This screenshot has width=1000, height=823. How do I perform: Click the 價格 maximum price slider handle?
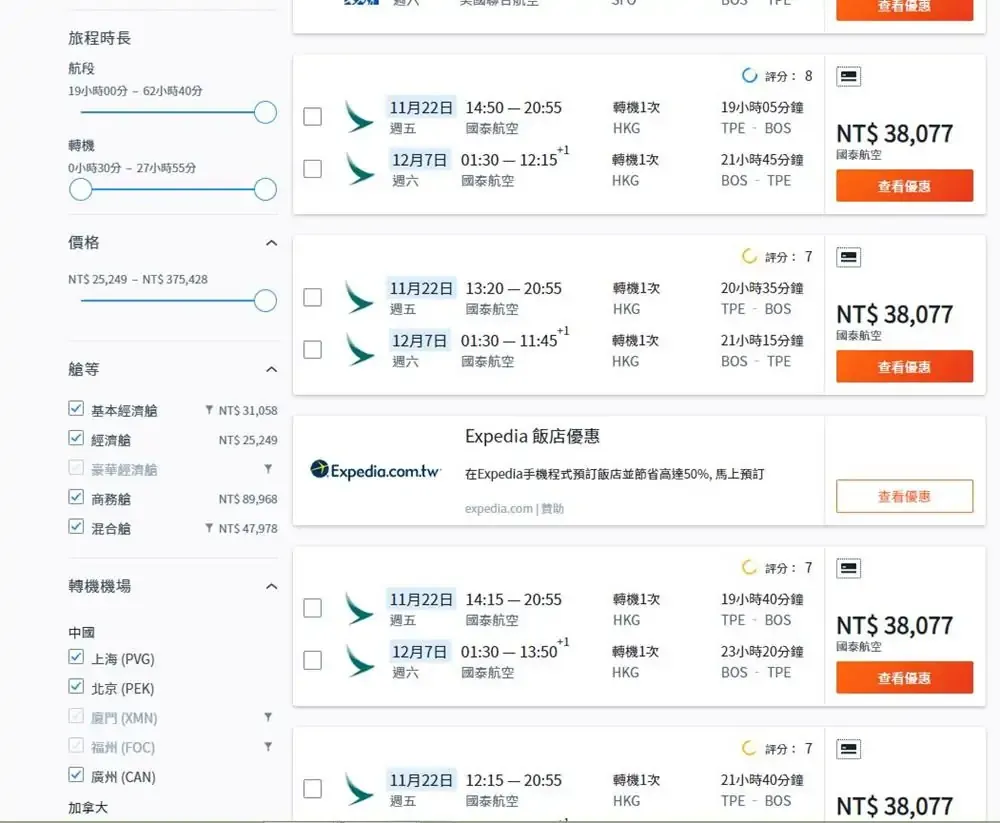[x=265, y=300]
